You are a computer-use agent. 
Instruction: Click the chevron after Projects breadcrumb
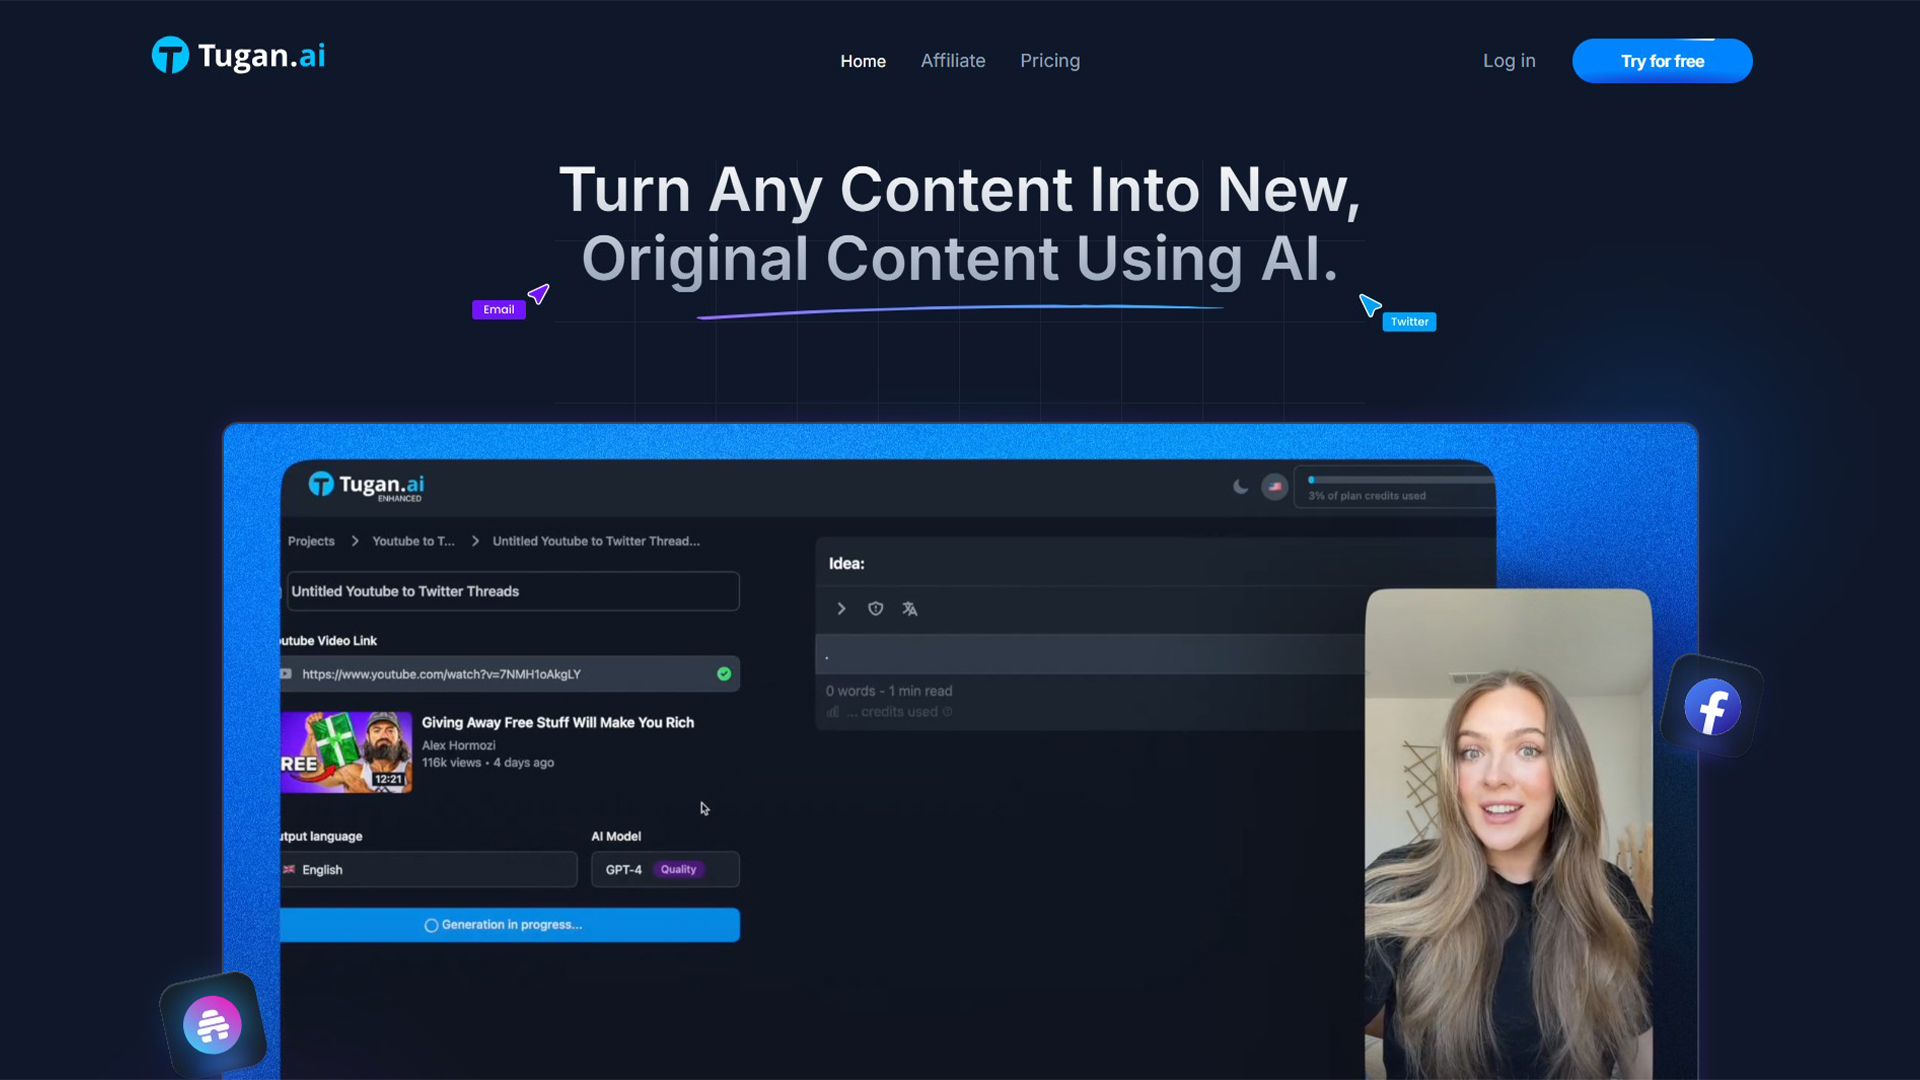pos(355,541)
